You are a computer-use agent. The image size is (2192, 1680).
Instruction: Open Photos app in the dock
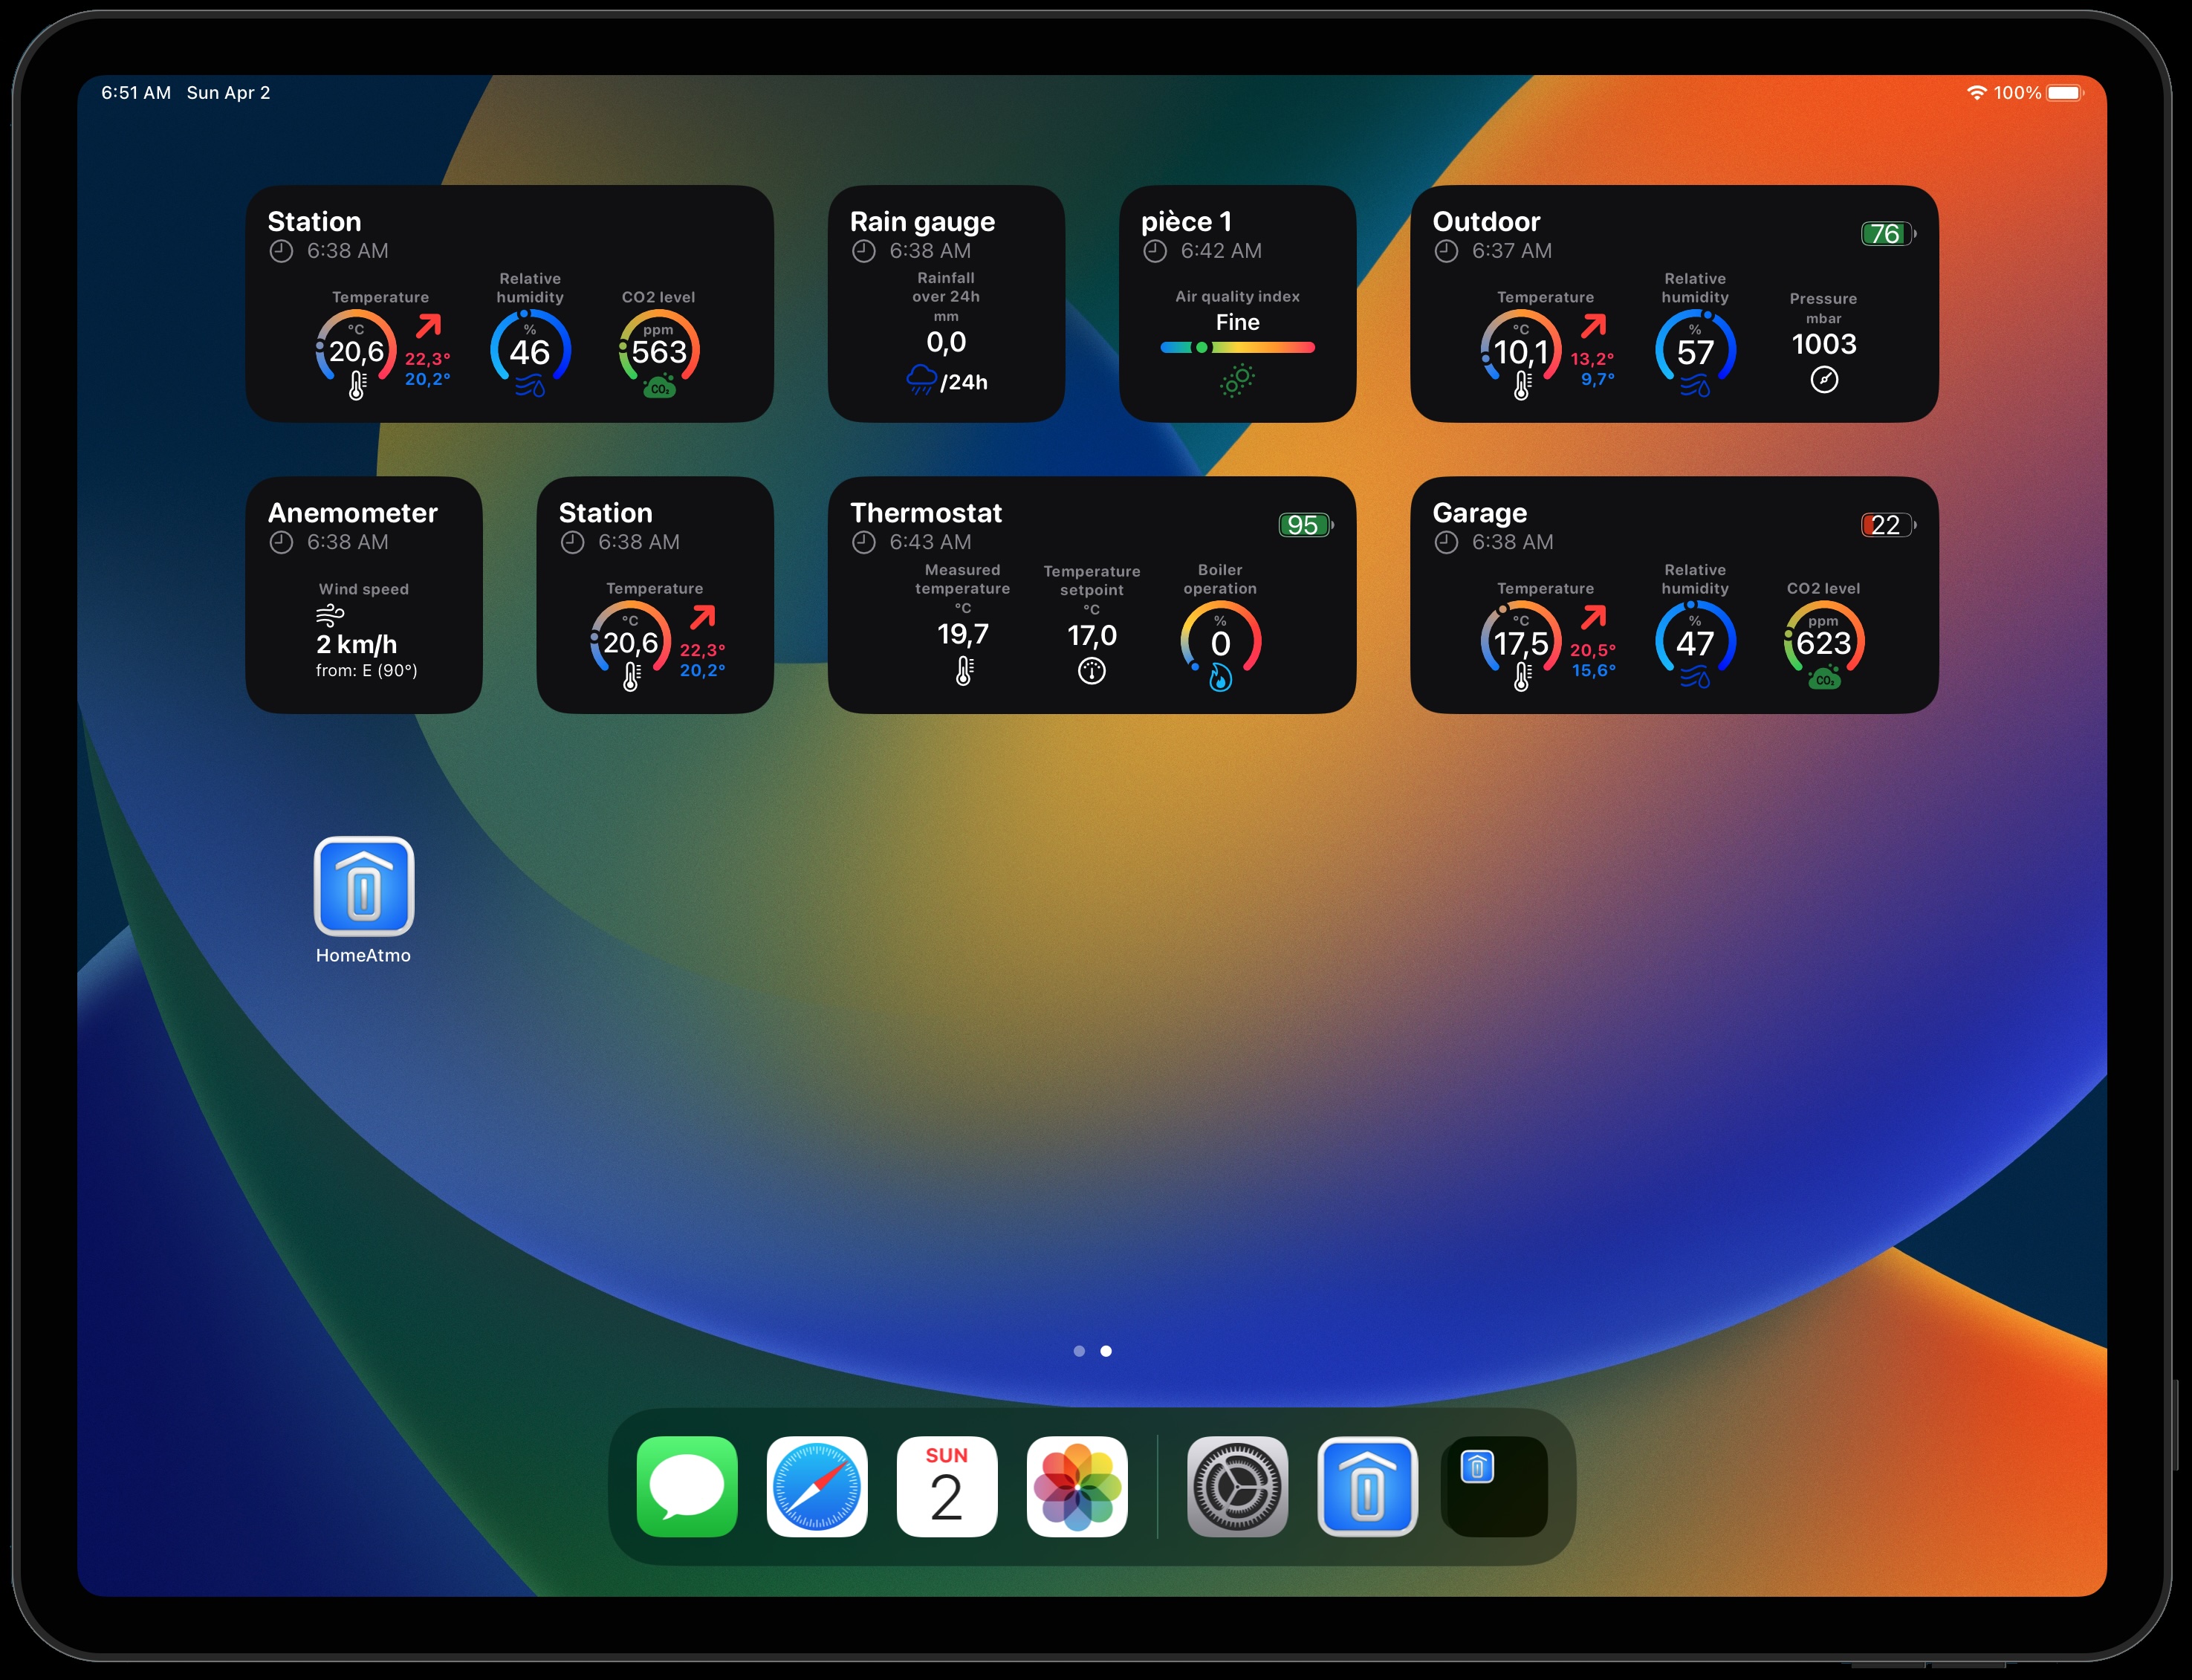pos(1076,1487)
